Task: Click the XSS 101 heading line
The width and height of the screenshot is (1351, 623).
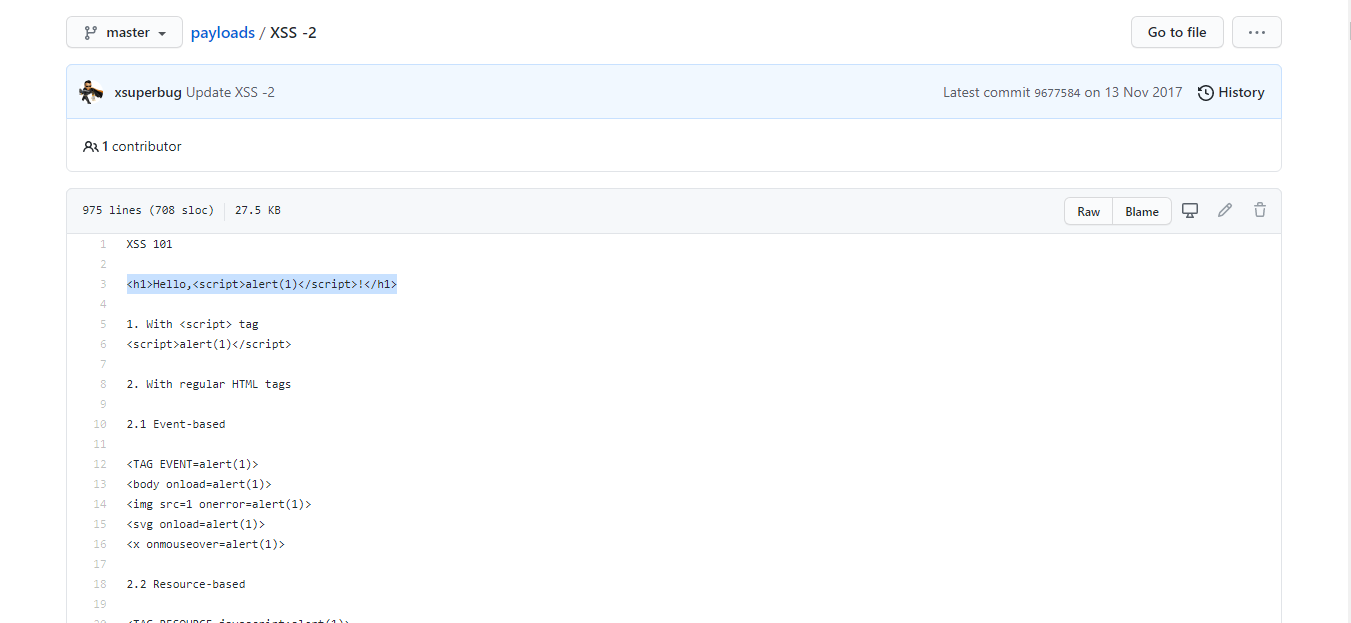Action: (x=150, y=244)
